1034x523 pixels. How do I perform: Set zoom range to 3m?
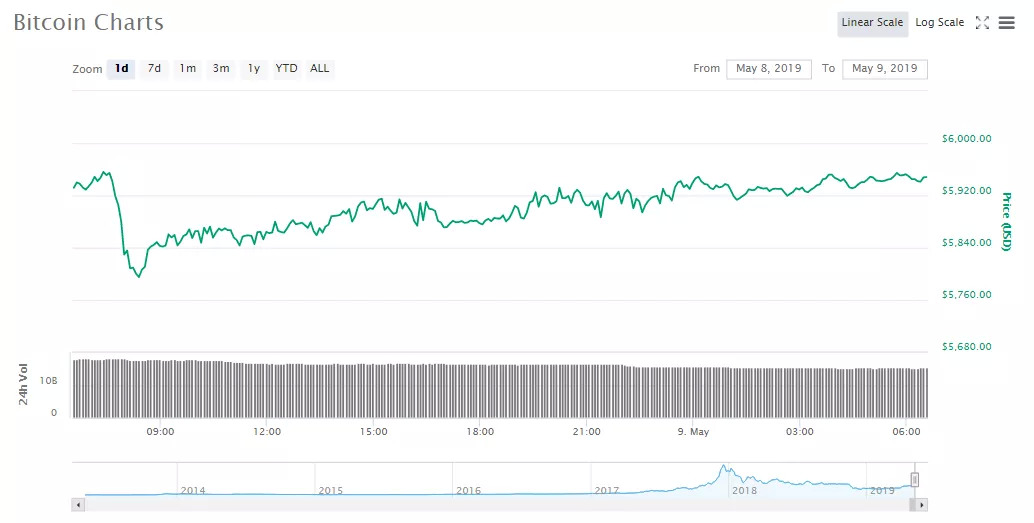point(221,69)
